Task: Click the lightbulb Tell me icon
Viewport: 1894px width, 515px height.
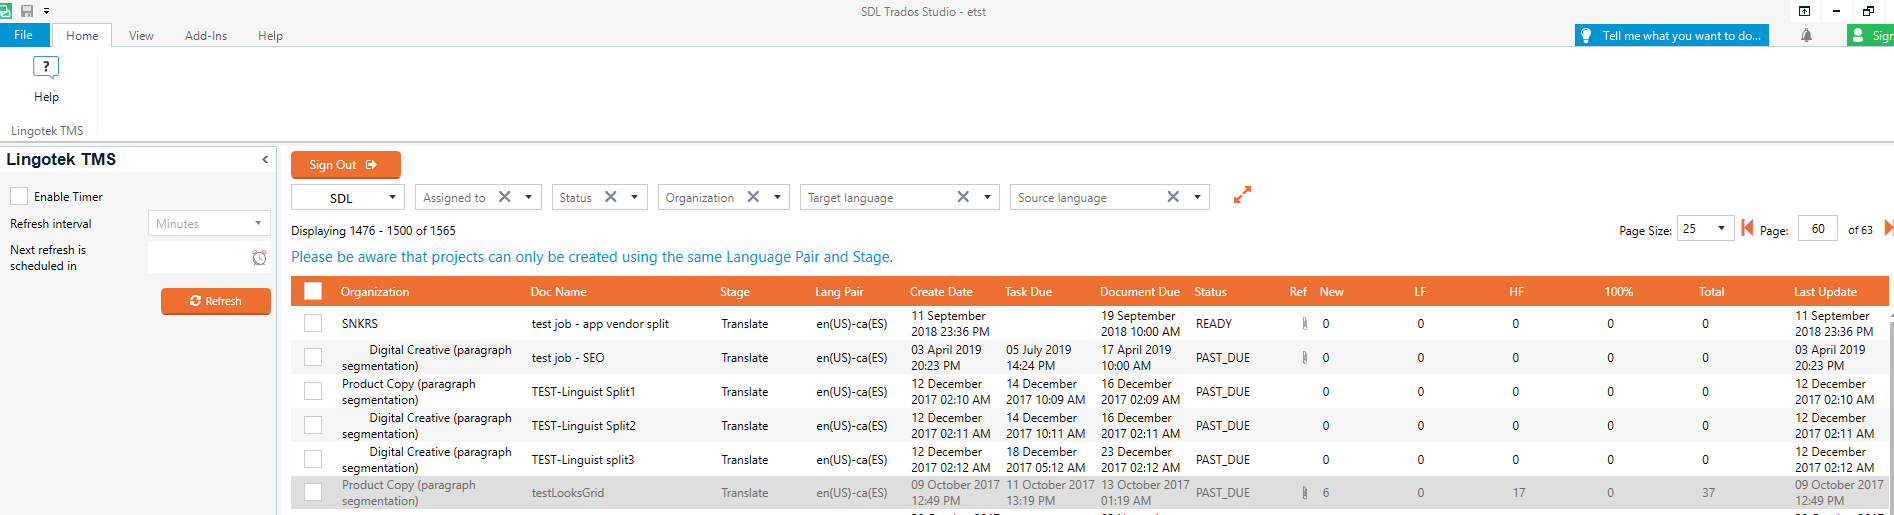Action: [x=1585, y=35]
